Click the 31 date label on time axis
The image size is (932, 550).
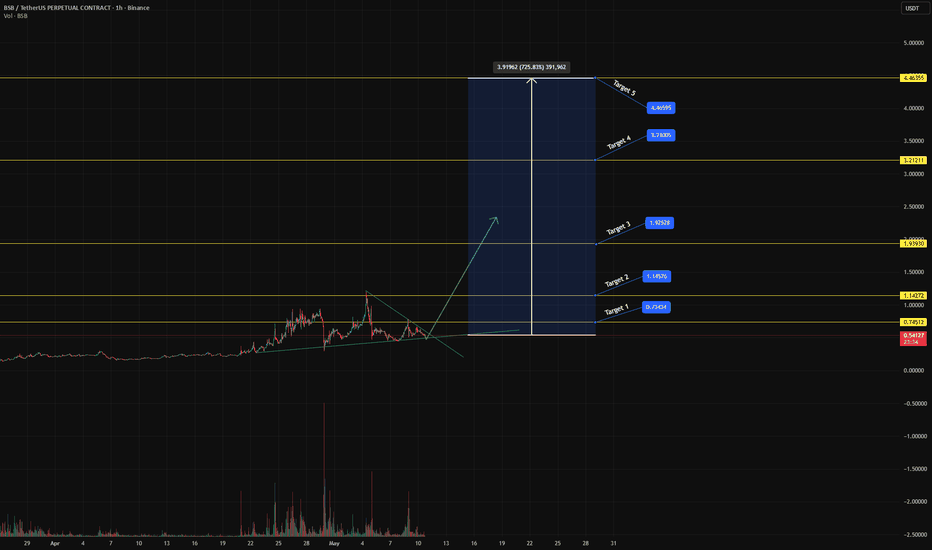point(613,543)
